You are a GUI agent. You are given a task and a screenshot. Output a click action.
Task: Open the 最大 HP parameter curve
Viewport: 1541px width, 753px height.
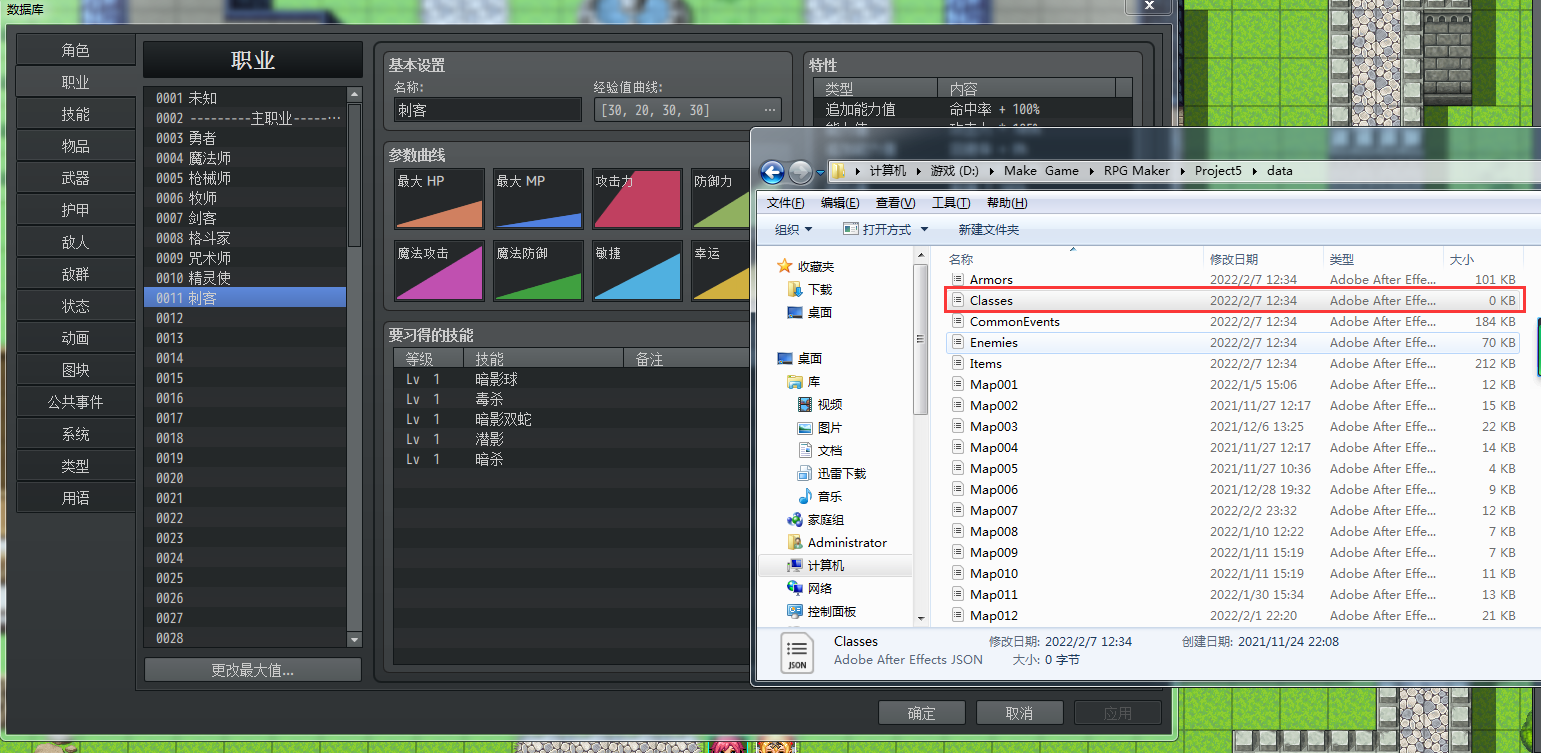[x=439, y=199]
